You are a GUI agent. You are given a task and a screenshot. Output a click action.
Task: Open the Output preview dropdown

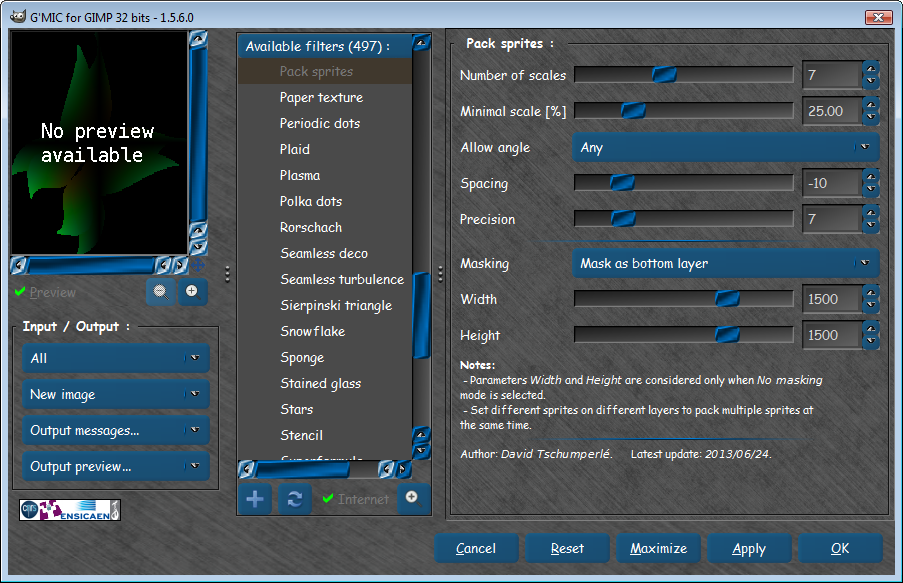(x=116, y=466)
